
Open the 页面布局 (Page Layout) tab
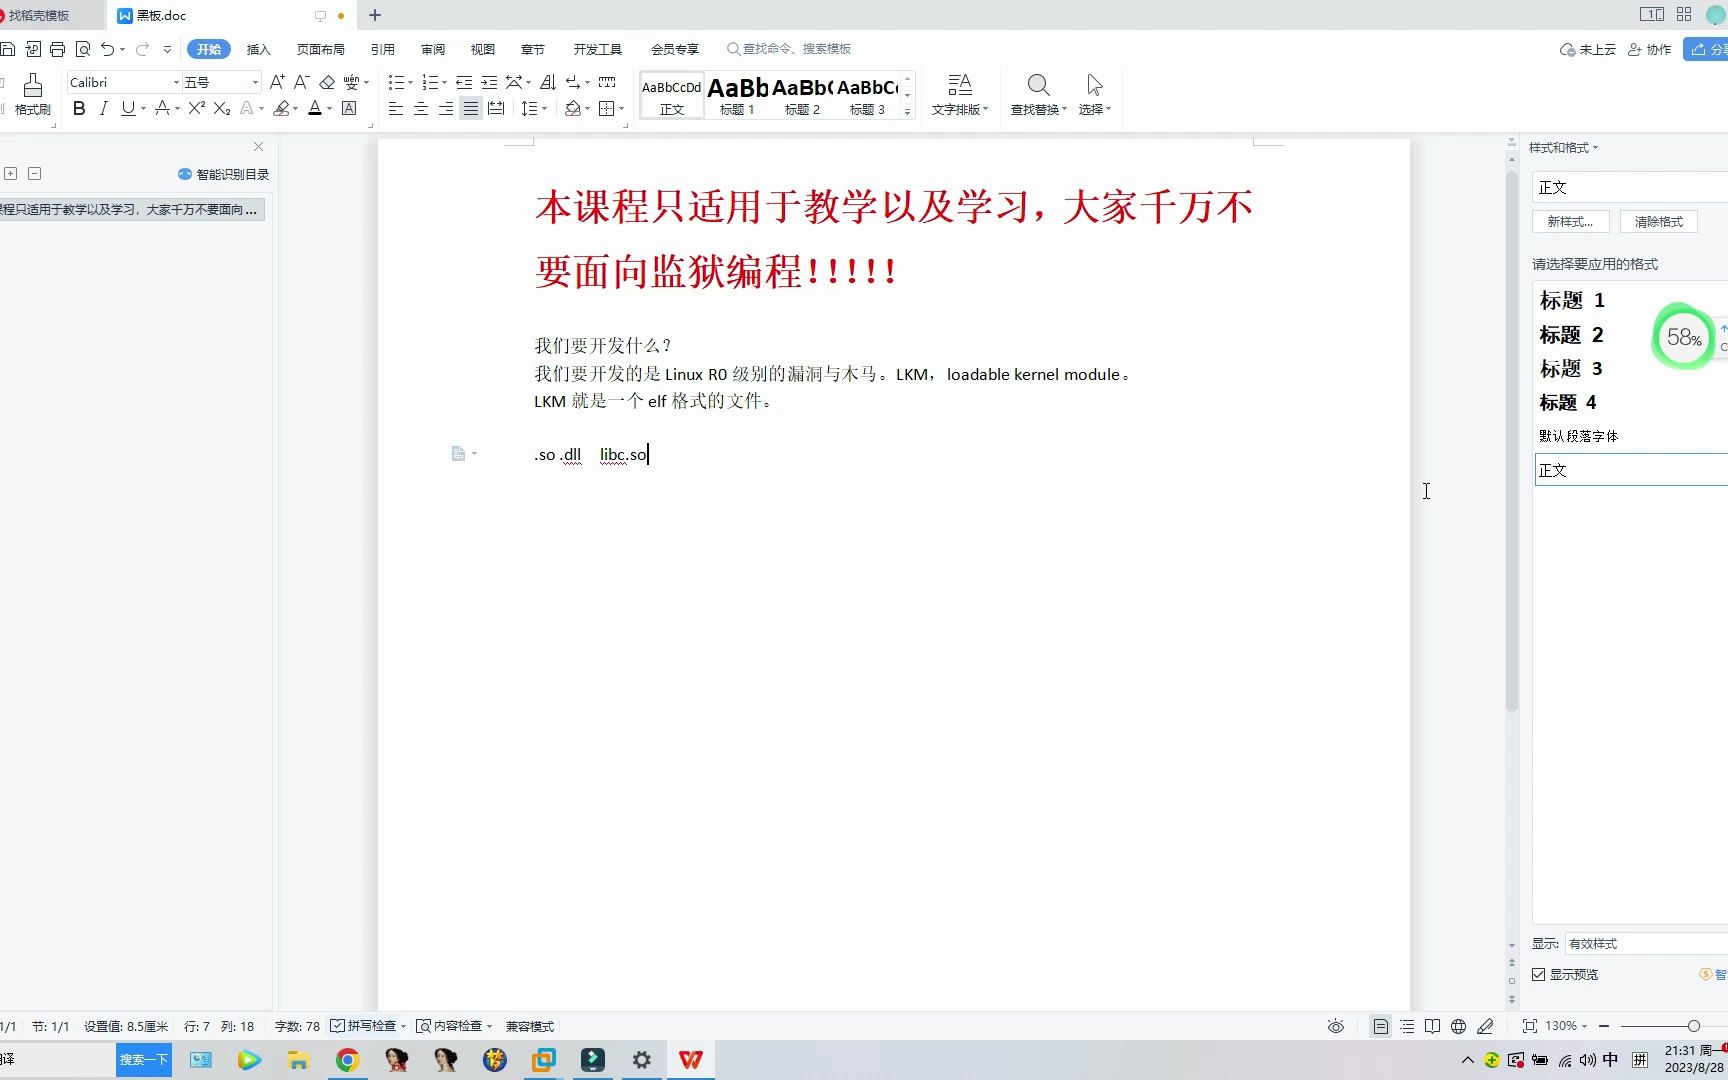(320, 49)
